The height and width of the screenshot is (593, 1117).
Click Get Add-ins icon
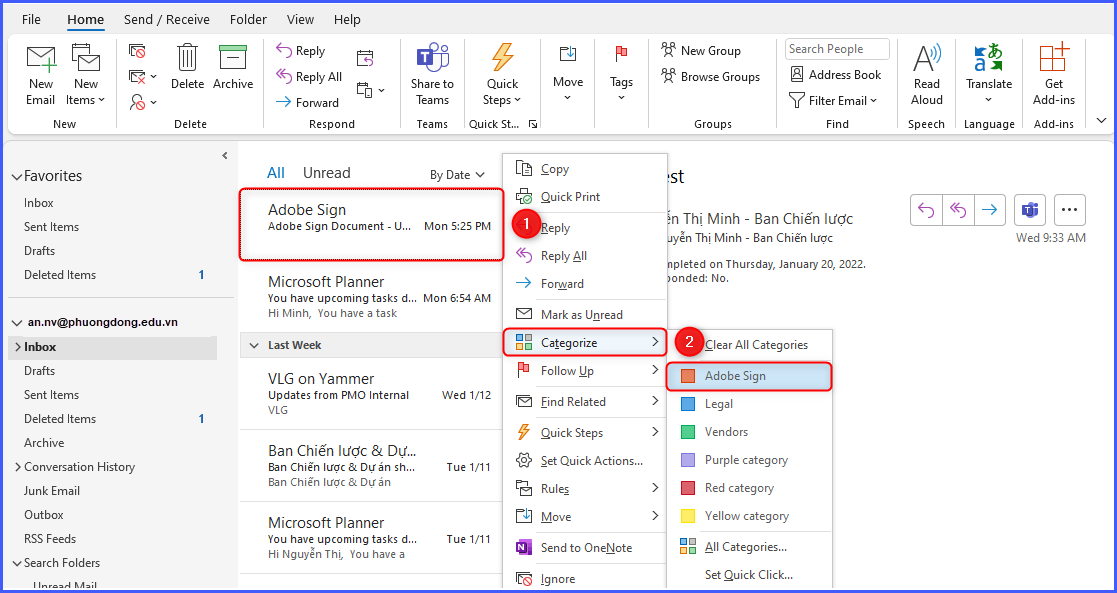1054,57
